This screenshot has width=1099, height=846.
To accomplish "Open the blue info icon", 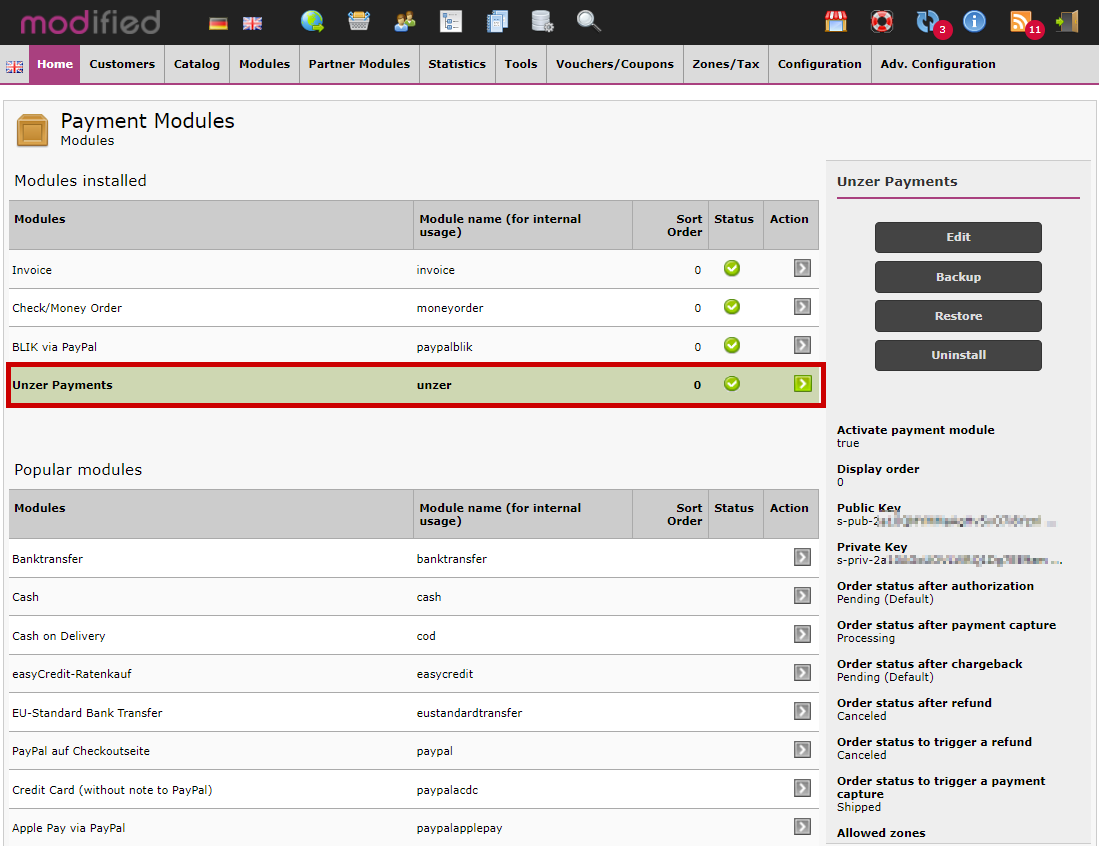I will [x=974, y=22].
